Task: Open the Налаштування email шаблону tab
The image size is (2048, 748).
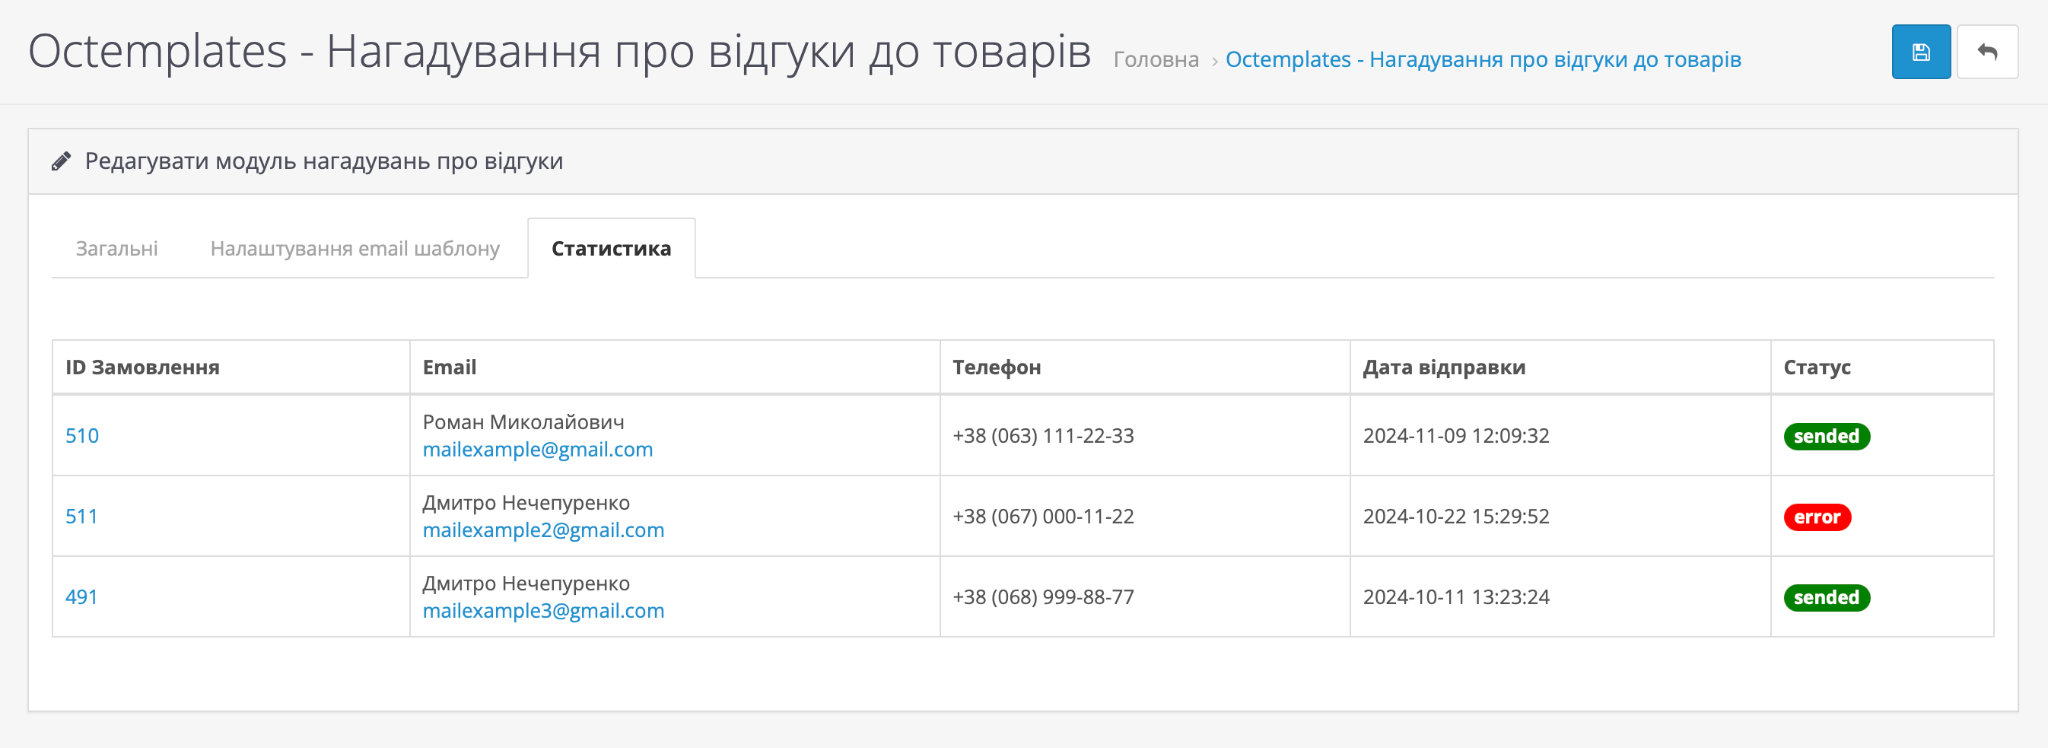Action: [x=355, y=249]
